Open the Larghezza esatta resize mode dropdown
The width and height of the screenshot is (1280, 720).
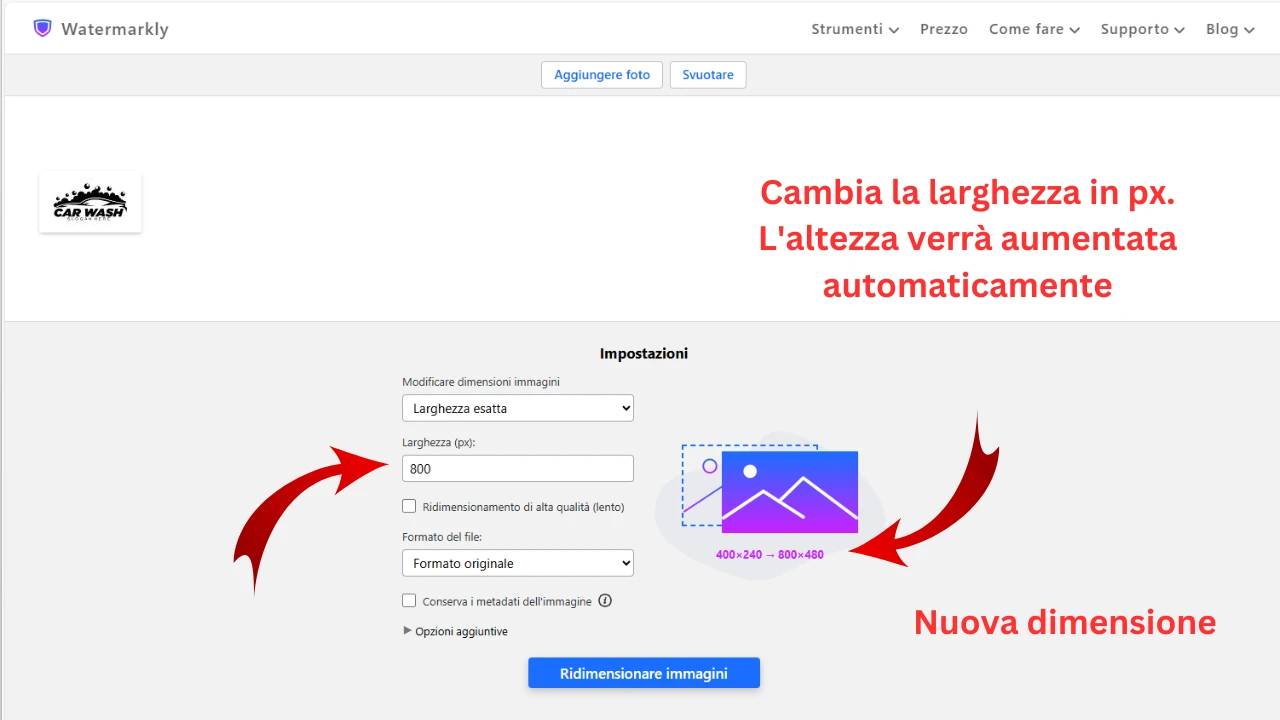point(518,408)
